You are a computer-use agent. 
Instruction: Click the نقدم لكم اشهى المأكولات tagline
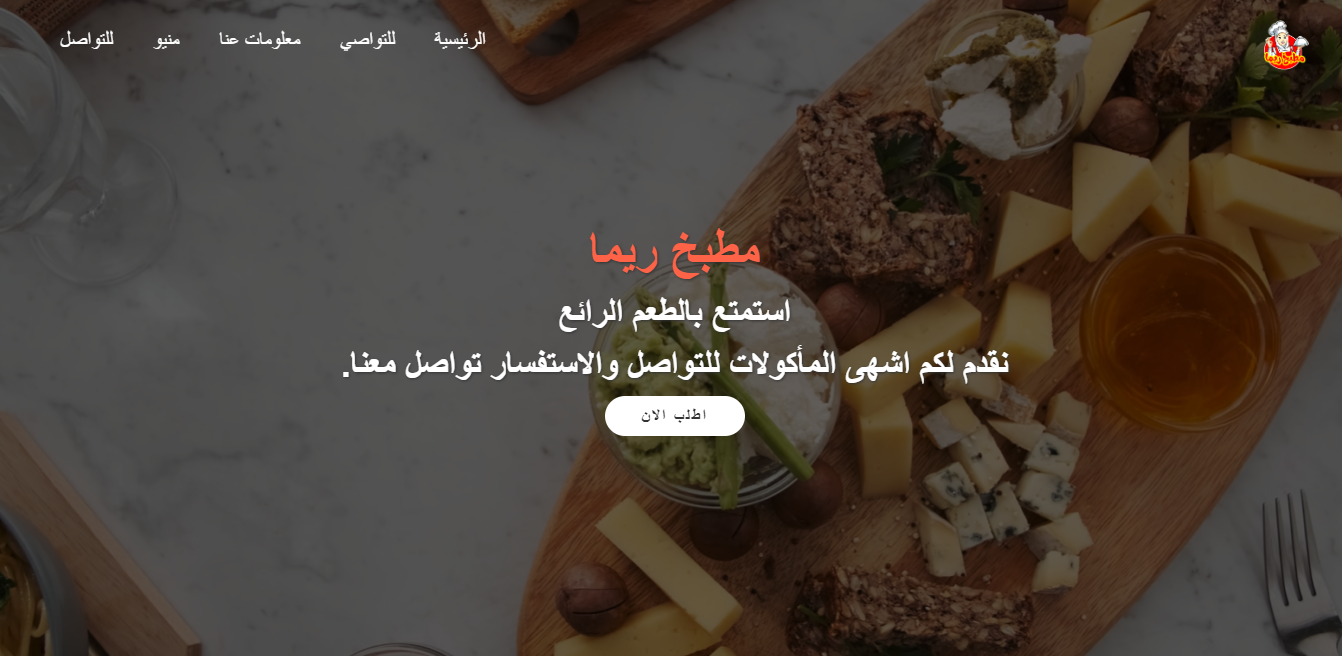[675, 363]
